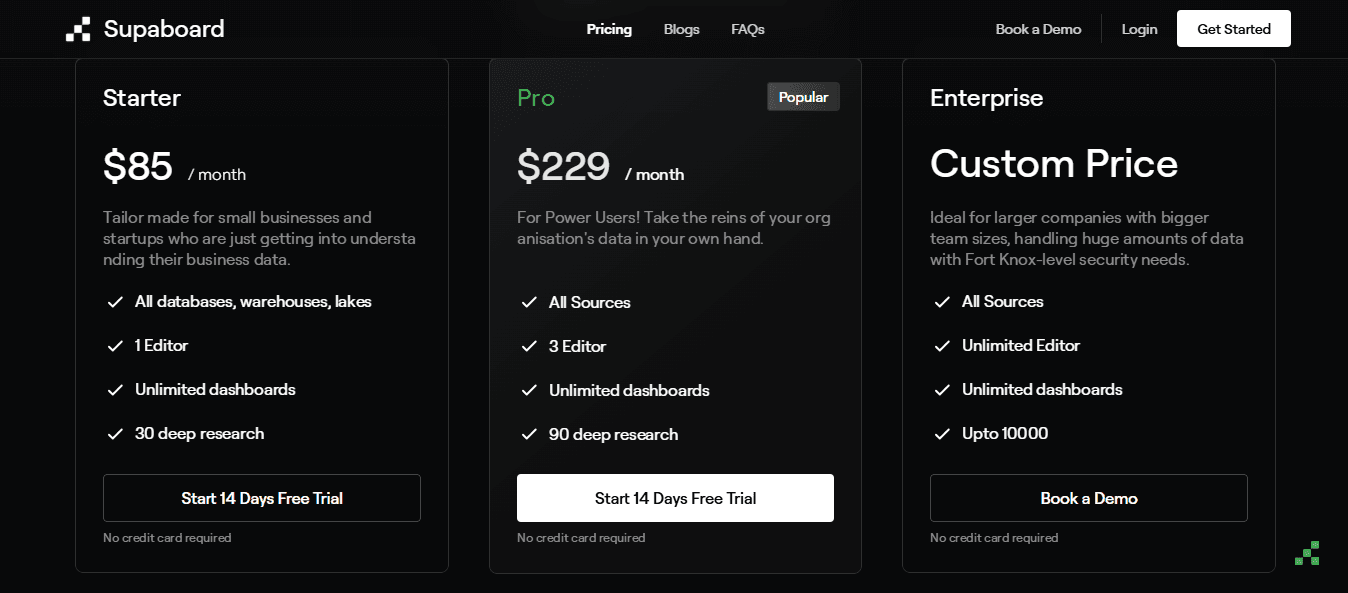Click the checkmark beside 'Unlimited dashboards' in Pro
Viewport: 1348px width, 593px height.
tap(529, 390)
